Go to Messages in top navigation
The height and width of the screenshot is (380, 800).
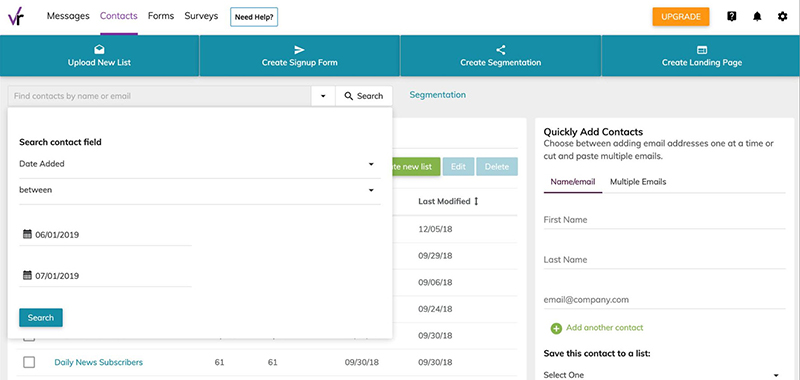pos(68,16)
